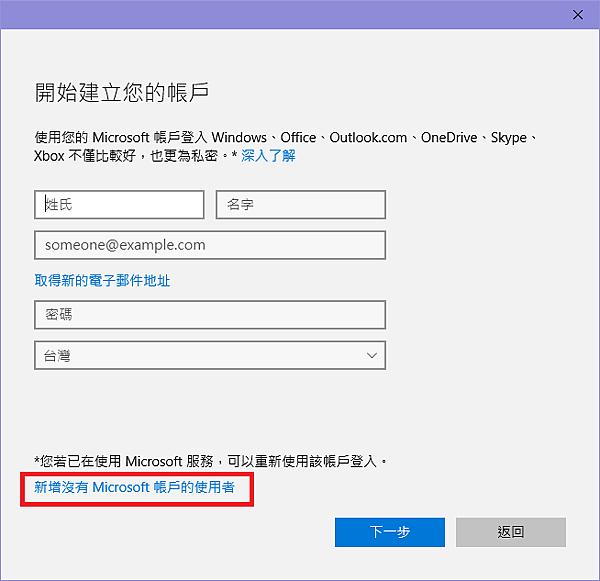
Task: Click the 返回 button
Action: pos(511,532)
